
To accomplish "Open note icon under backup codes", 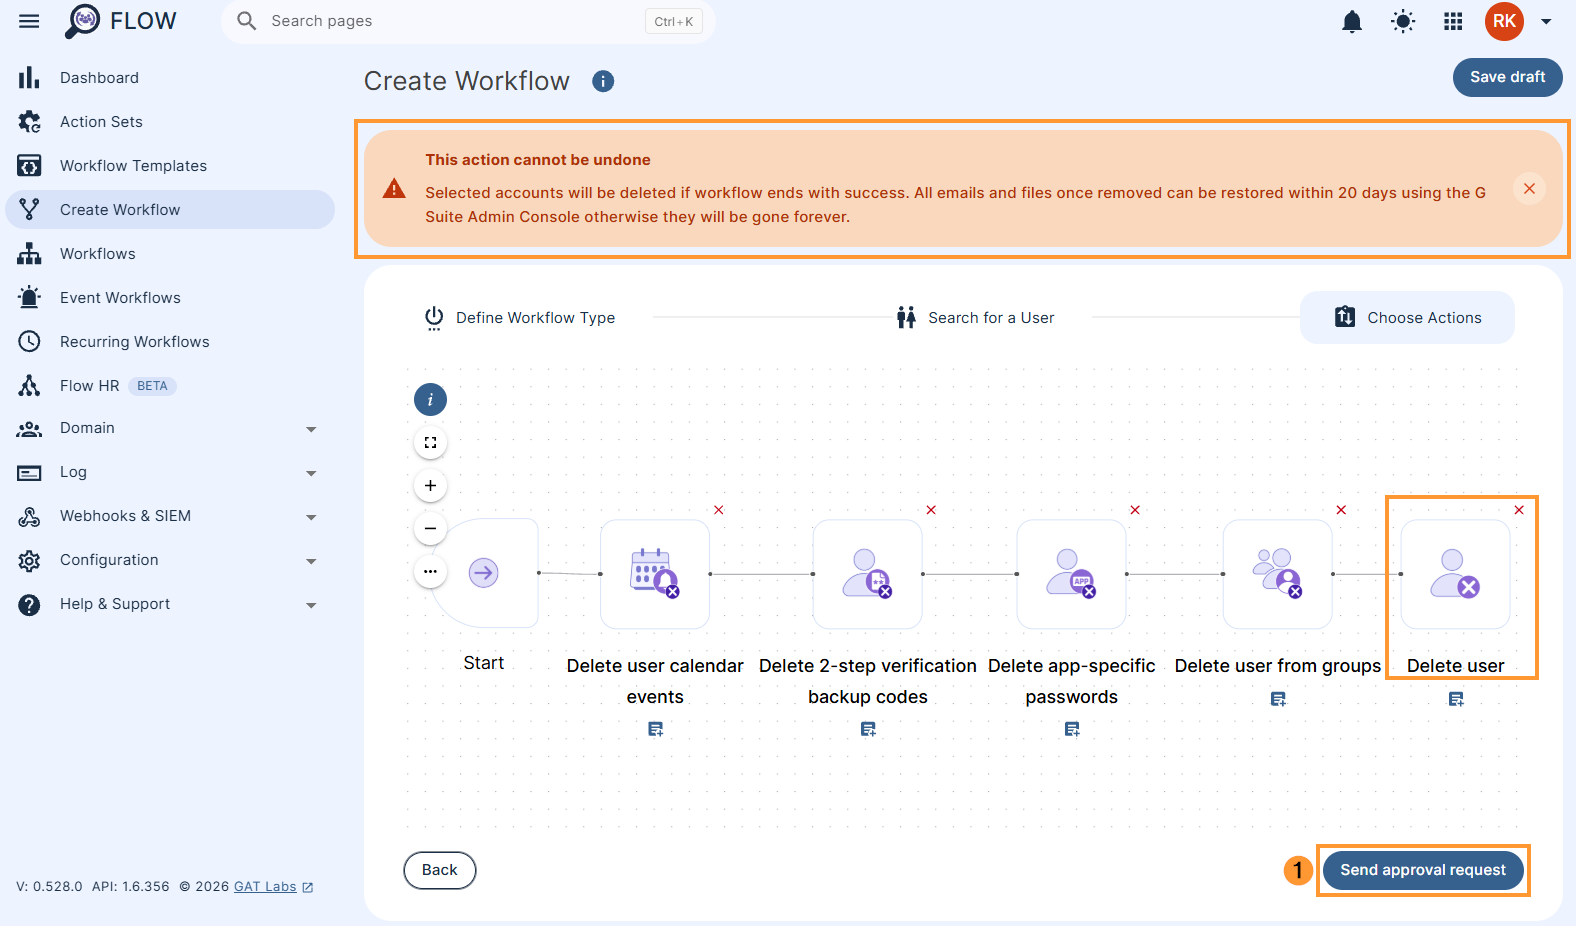I will 868,730.
